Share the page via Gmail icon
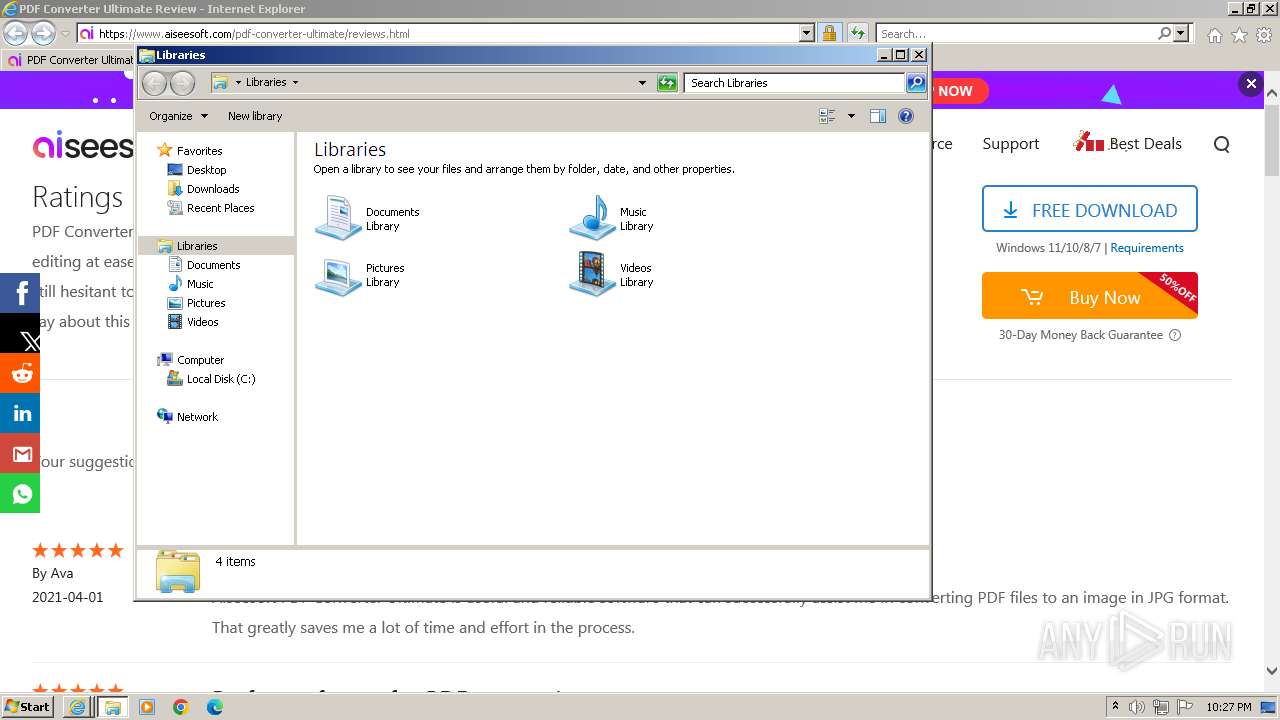This screenshot has width=1280, height=720. click(20, 453)
